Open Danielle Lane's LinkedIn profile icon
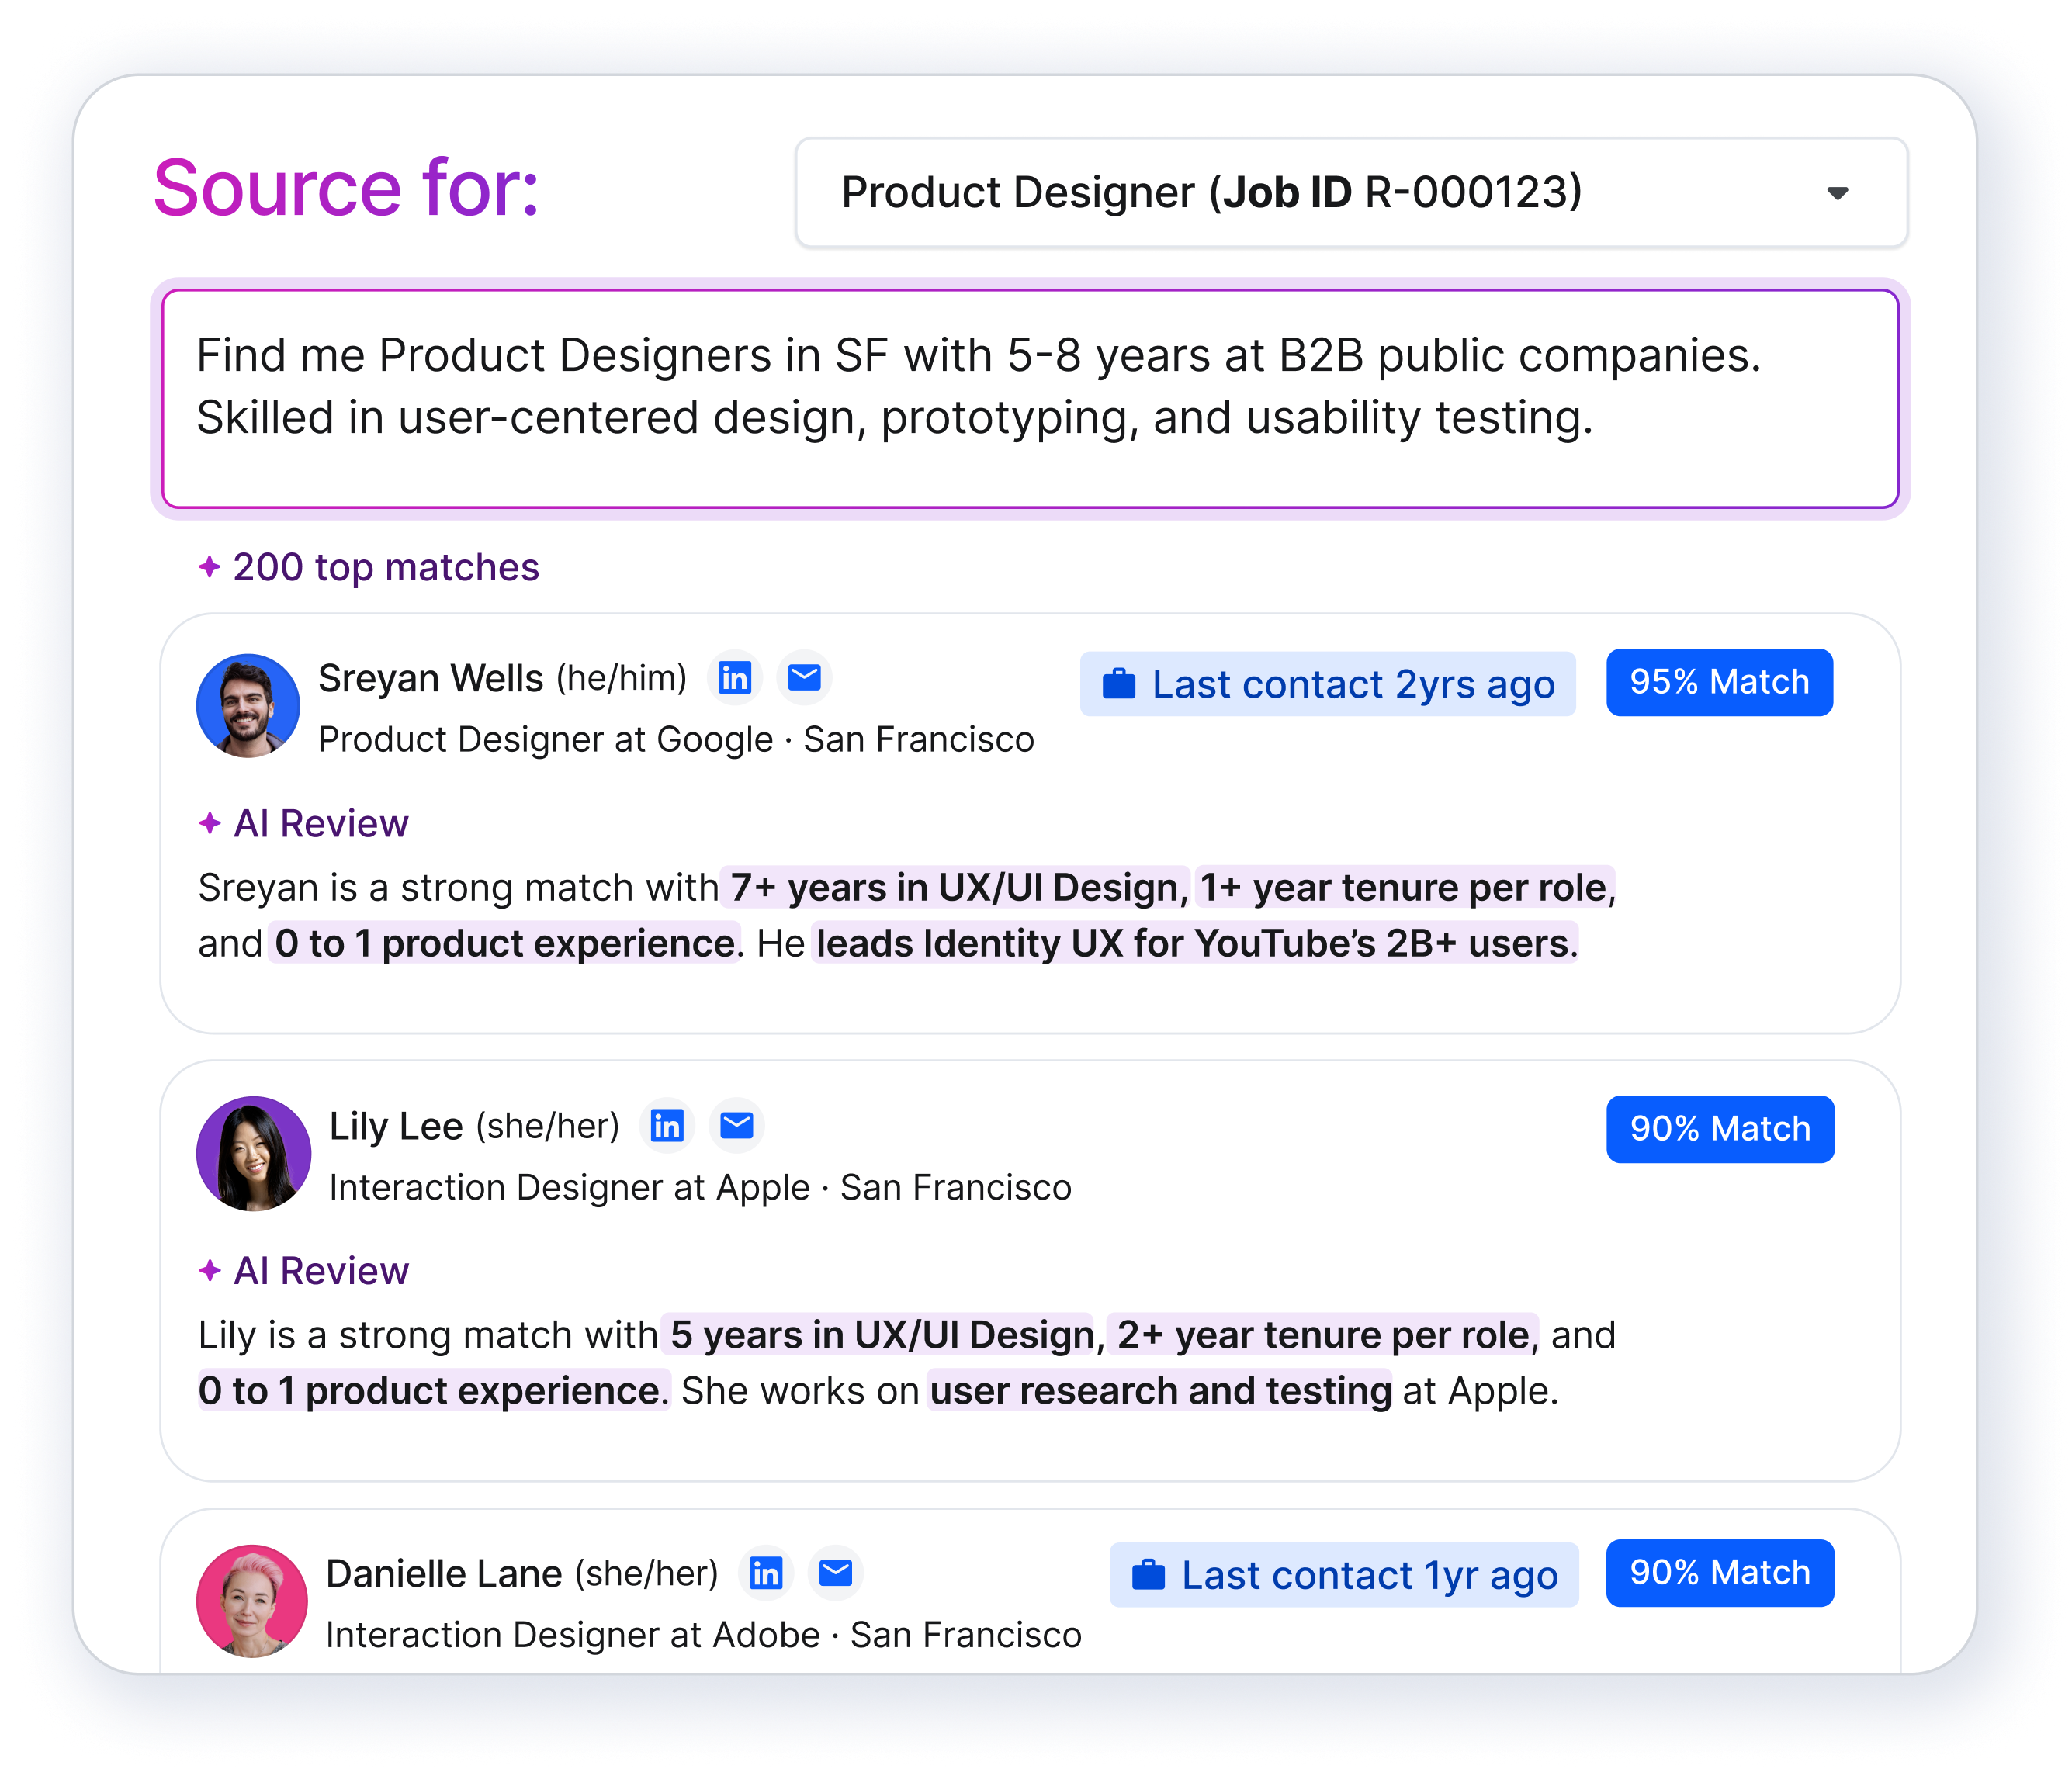2072x1769 pixels. point(766,1573)
